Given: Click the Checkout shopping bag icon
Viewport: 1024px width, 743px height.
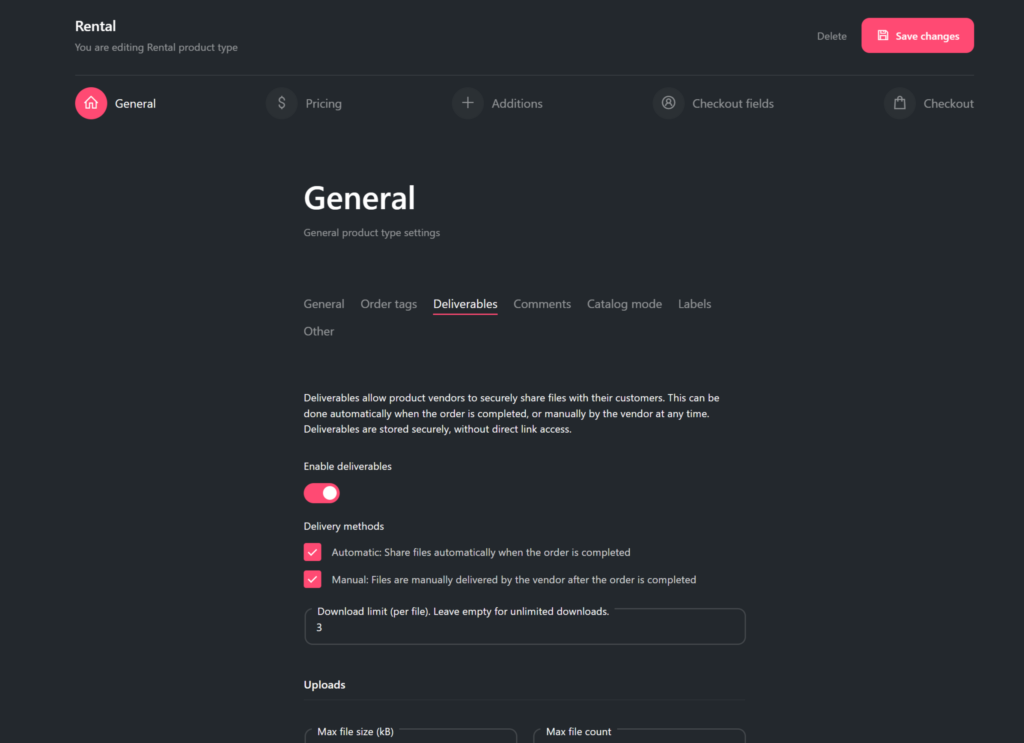Looking at the screenshot, I should pyautogui.click(x=899, y=103).
